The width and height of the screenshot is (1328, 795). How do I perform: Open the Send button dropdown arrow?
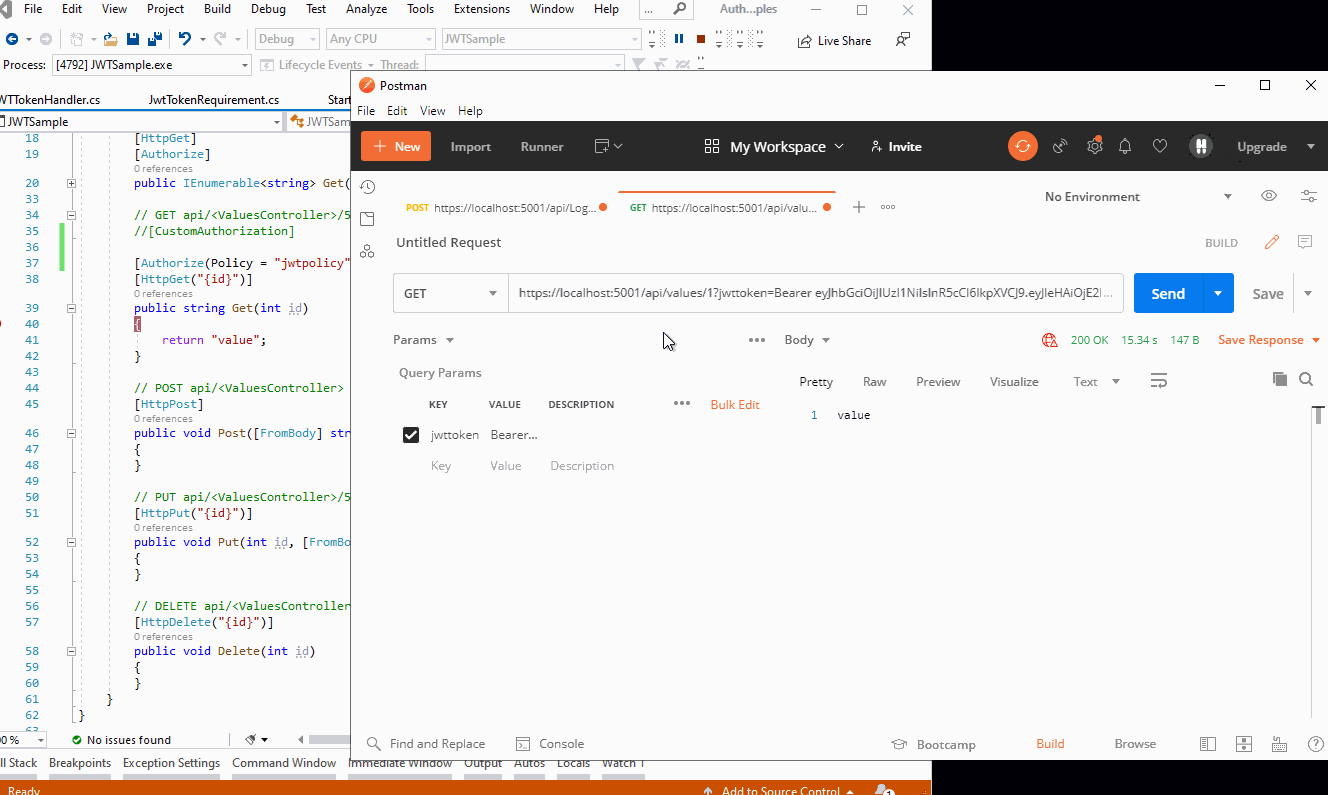click(x=1217, y=293)
